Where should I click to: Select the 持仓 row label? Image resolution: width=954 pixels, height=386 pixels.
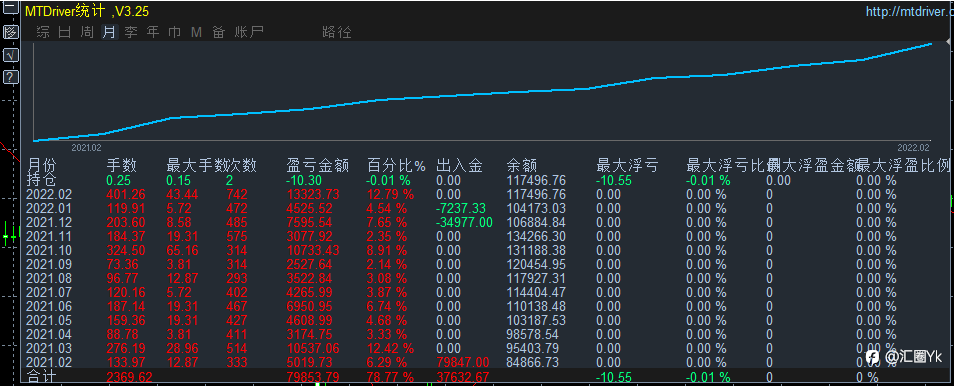[x=41, y=180]
